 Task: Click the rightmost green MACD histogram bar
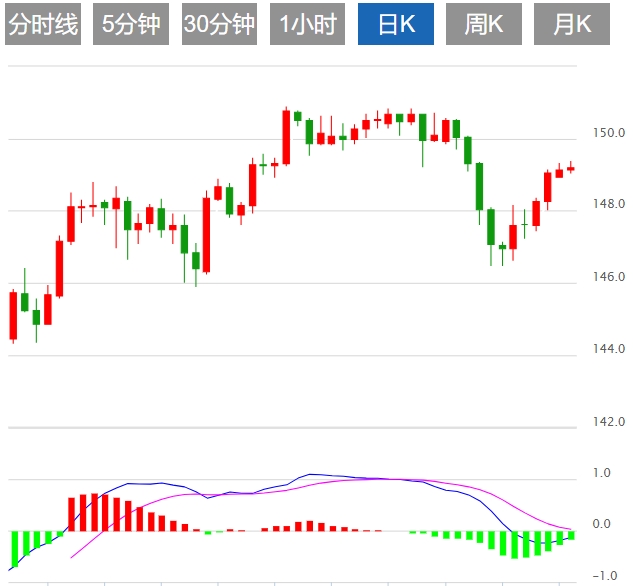pyautogui.click(x=571, y=535)
